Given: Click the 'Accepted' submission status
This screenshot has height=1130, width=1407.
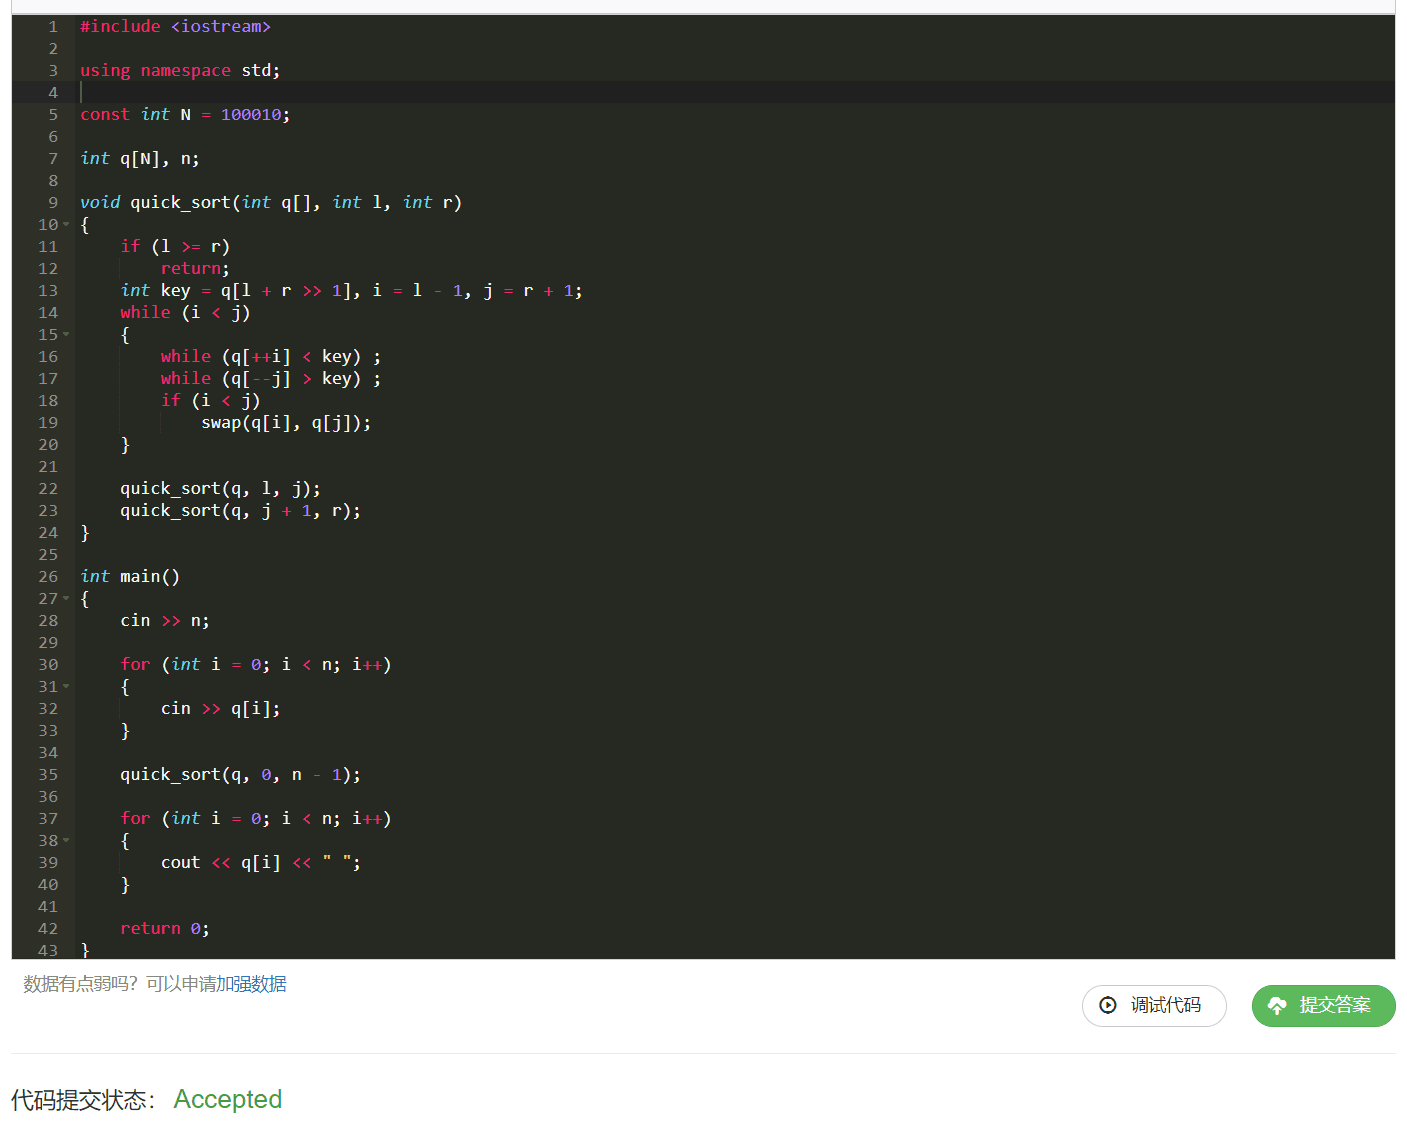Looking at the screenshot, I should (x=228, y=1099).
